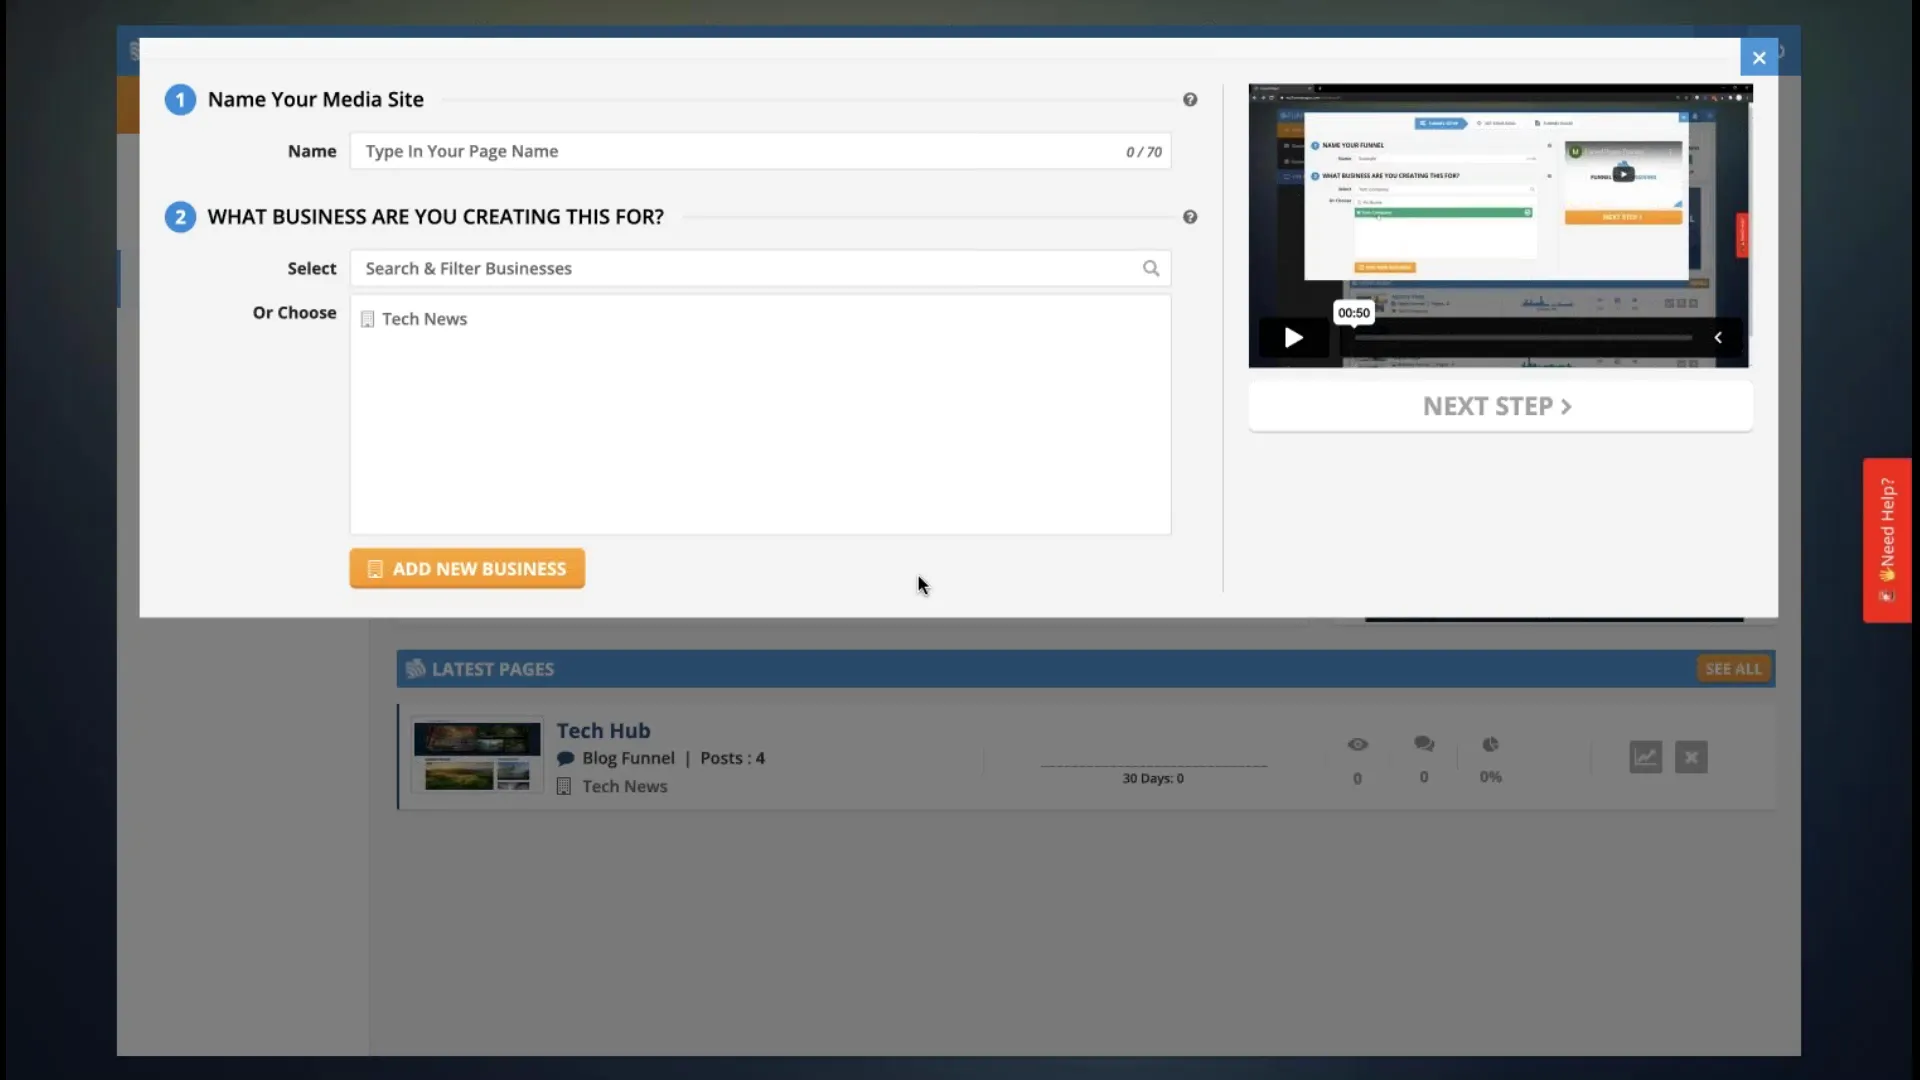Type in the page Name field
The image size is (1920, 1080).
tap(740, 151)
